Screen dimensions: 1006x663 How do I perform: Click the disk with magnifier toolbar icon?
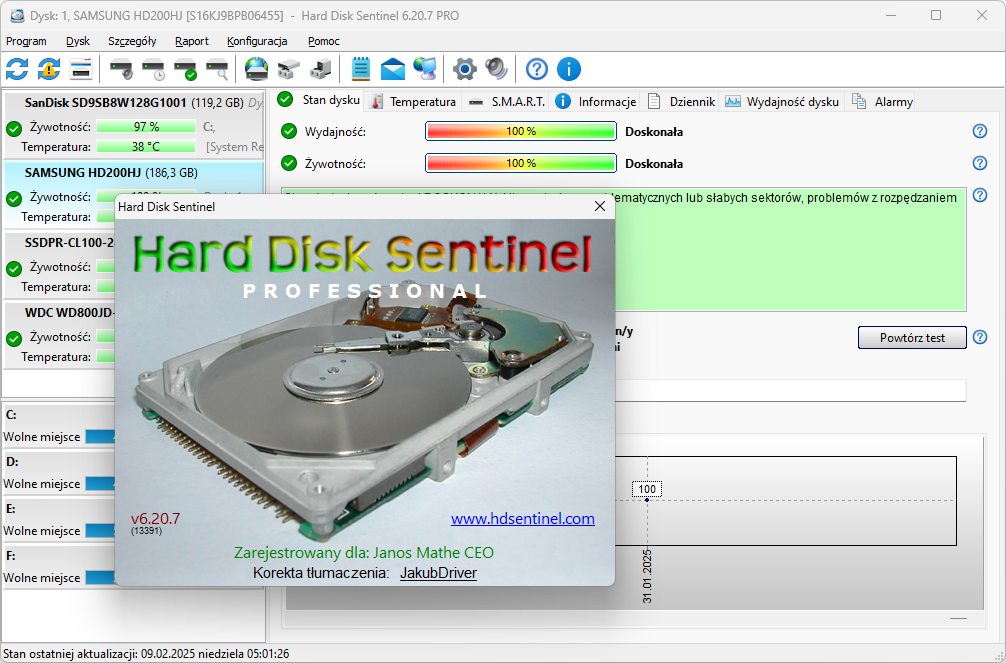pyautogui.click(x=217, y=69)
